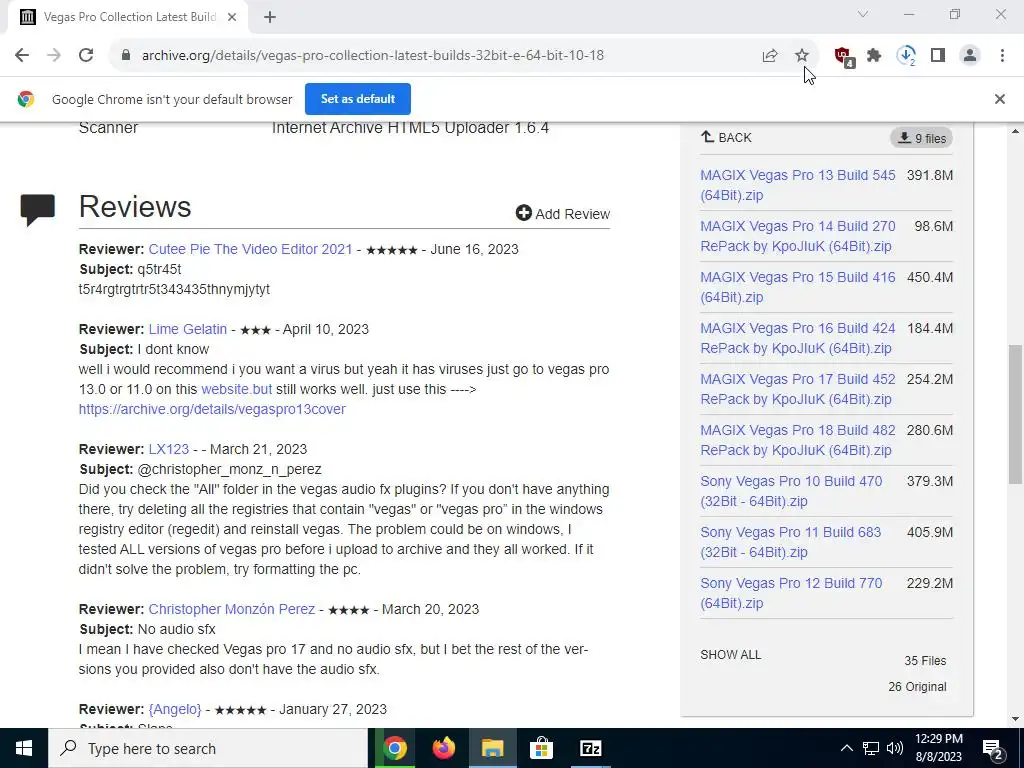Download Sony Vegas Pro 10 Build 470 zip
This screenshot has width=1024, height=768.
(x=791, y=491)
